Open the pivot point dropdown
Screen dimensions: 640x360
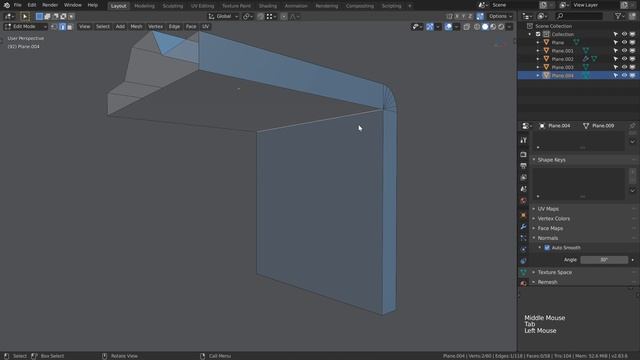tap(247, 16)
